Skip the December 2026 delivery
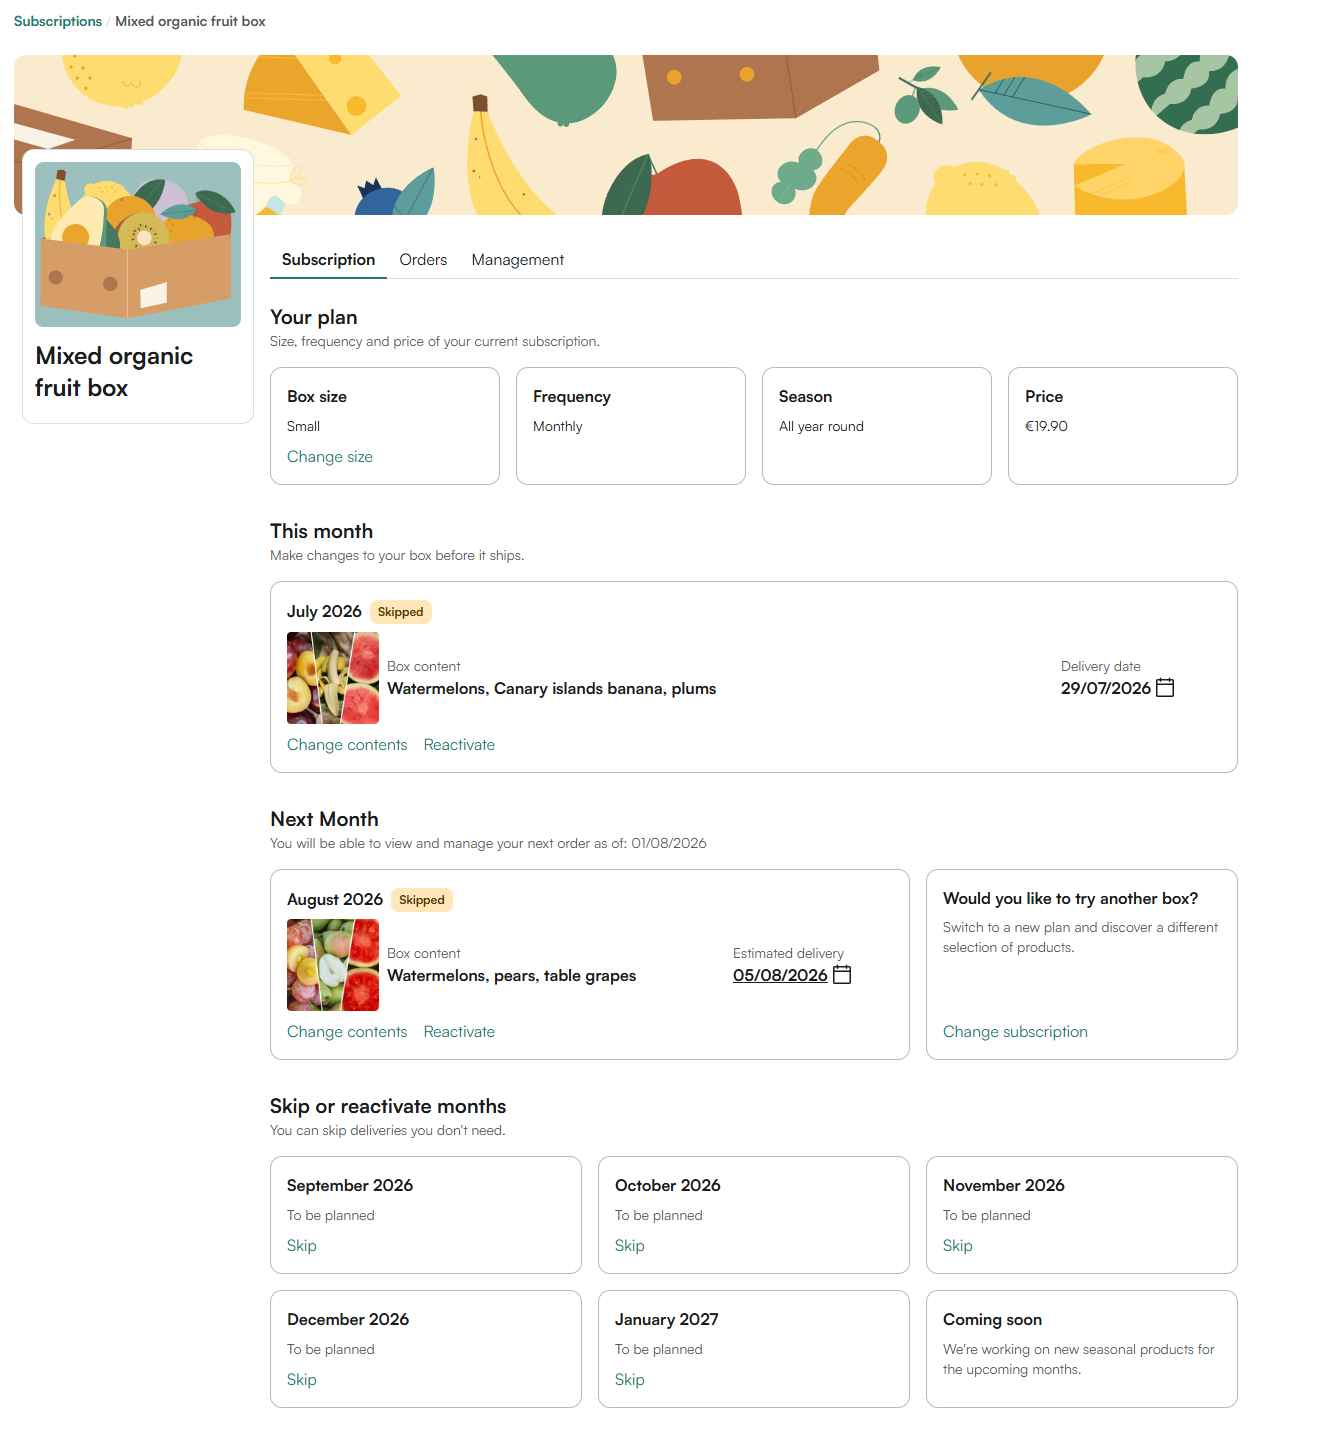The width and height of the screenshot is (1342, 1431). click(x=302, y=1379)
